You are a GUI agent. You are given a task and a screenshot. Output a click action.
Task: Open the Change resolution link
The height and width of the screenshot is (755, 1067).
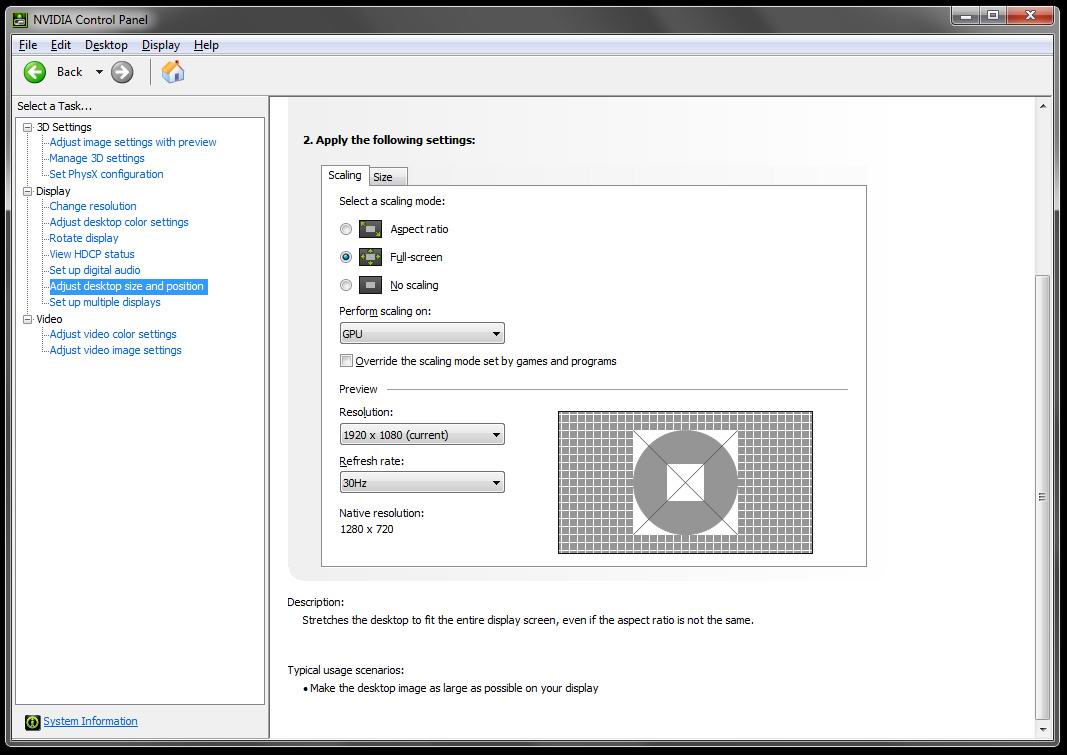tap(93, 206)
